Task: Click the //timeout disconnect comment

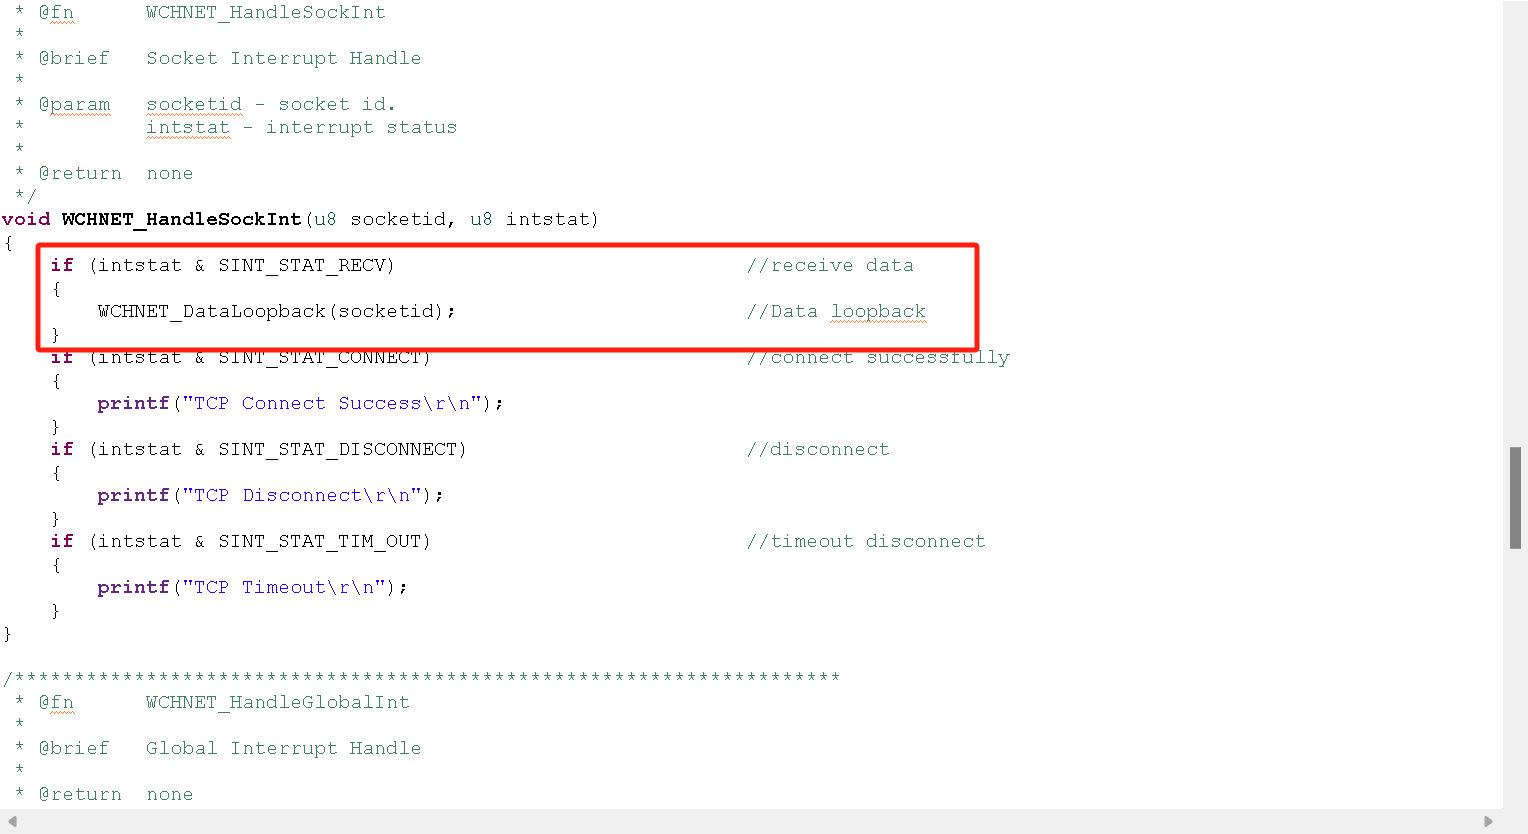Action: [866, 541]
